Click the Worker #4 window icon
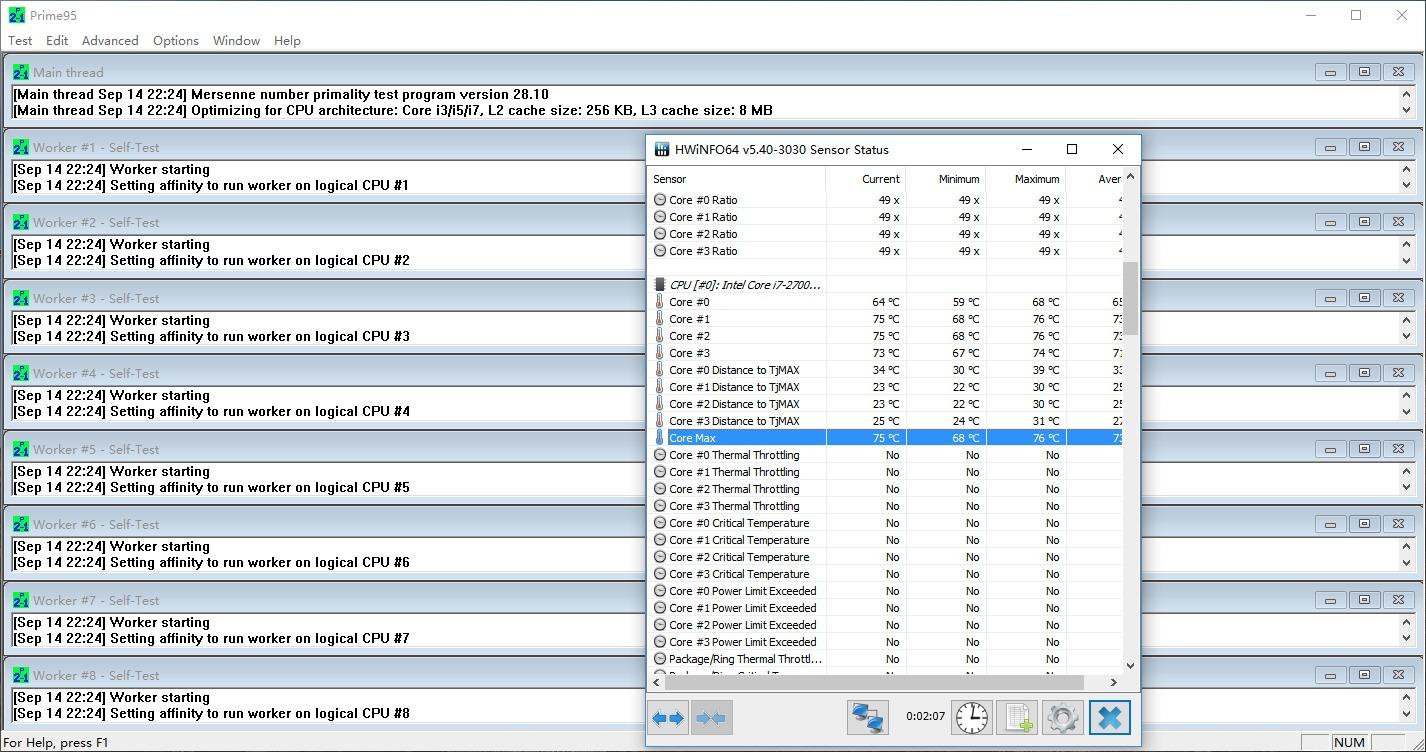 click(x=21, y=373)
